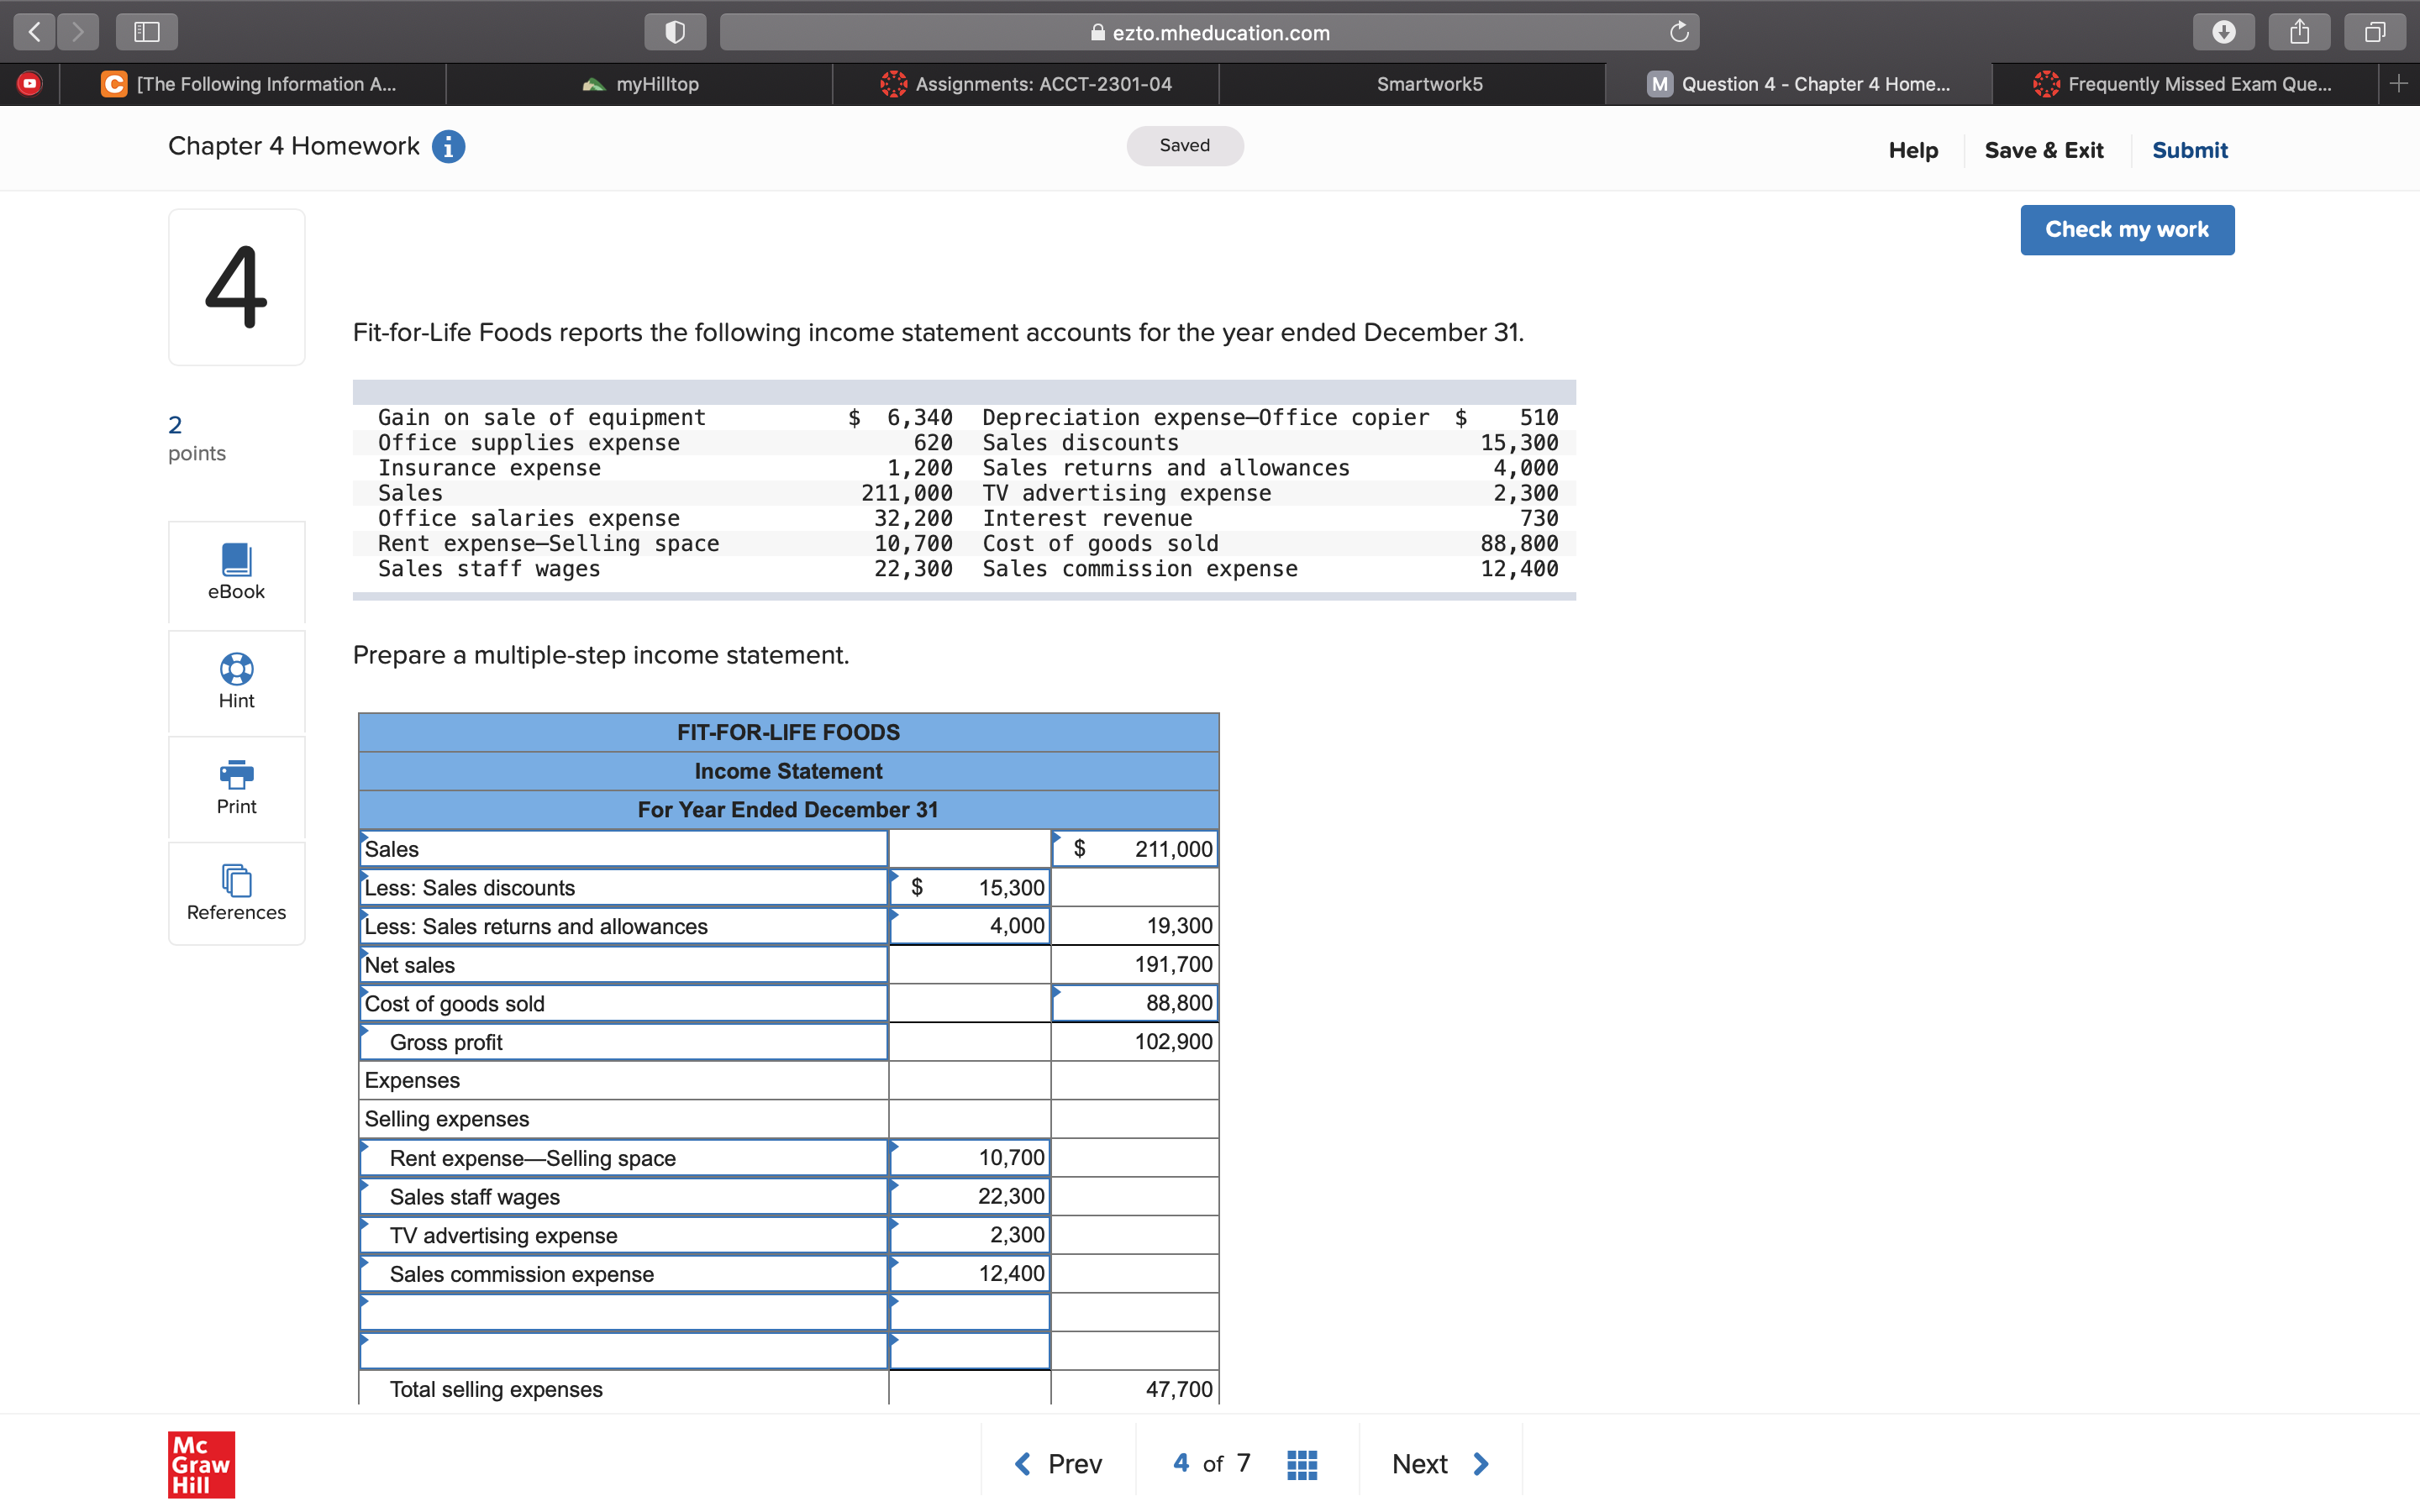
Task: Click the privacy shield icon
Action: click(x=675, y=32)
